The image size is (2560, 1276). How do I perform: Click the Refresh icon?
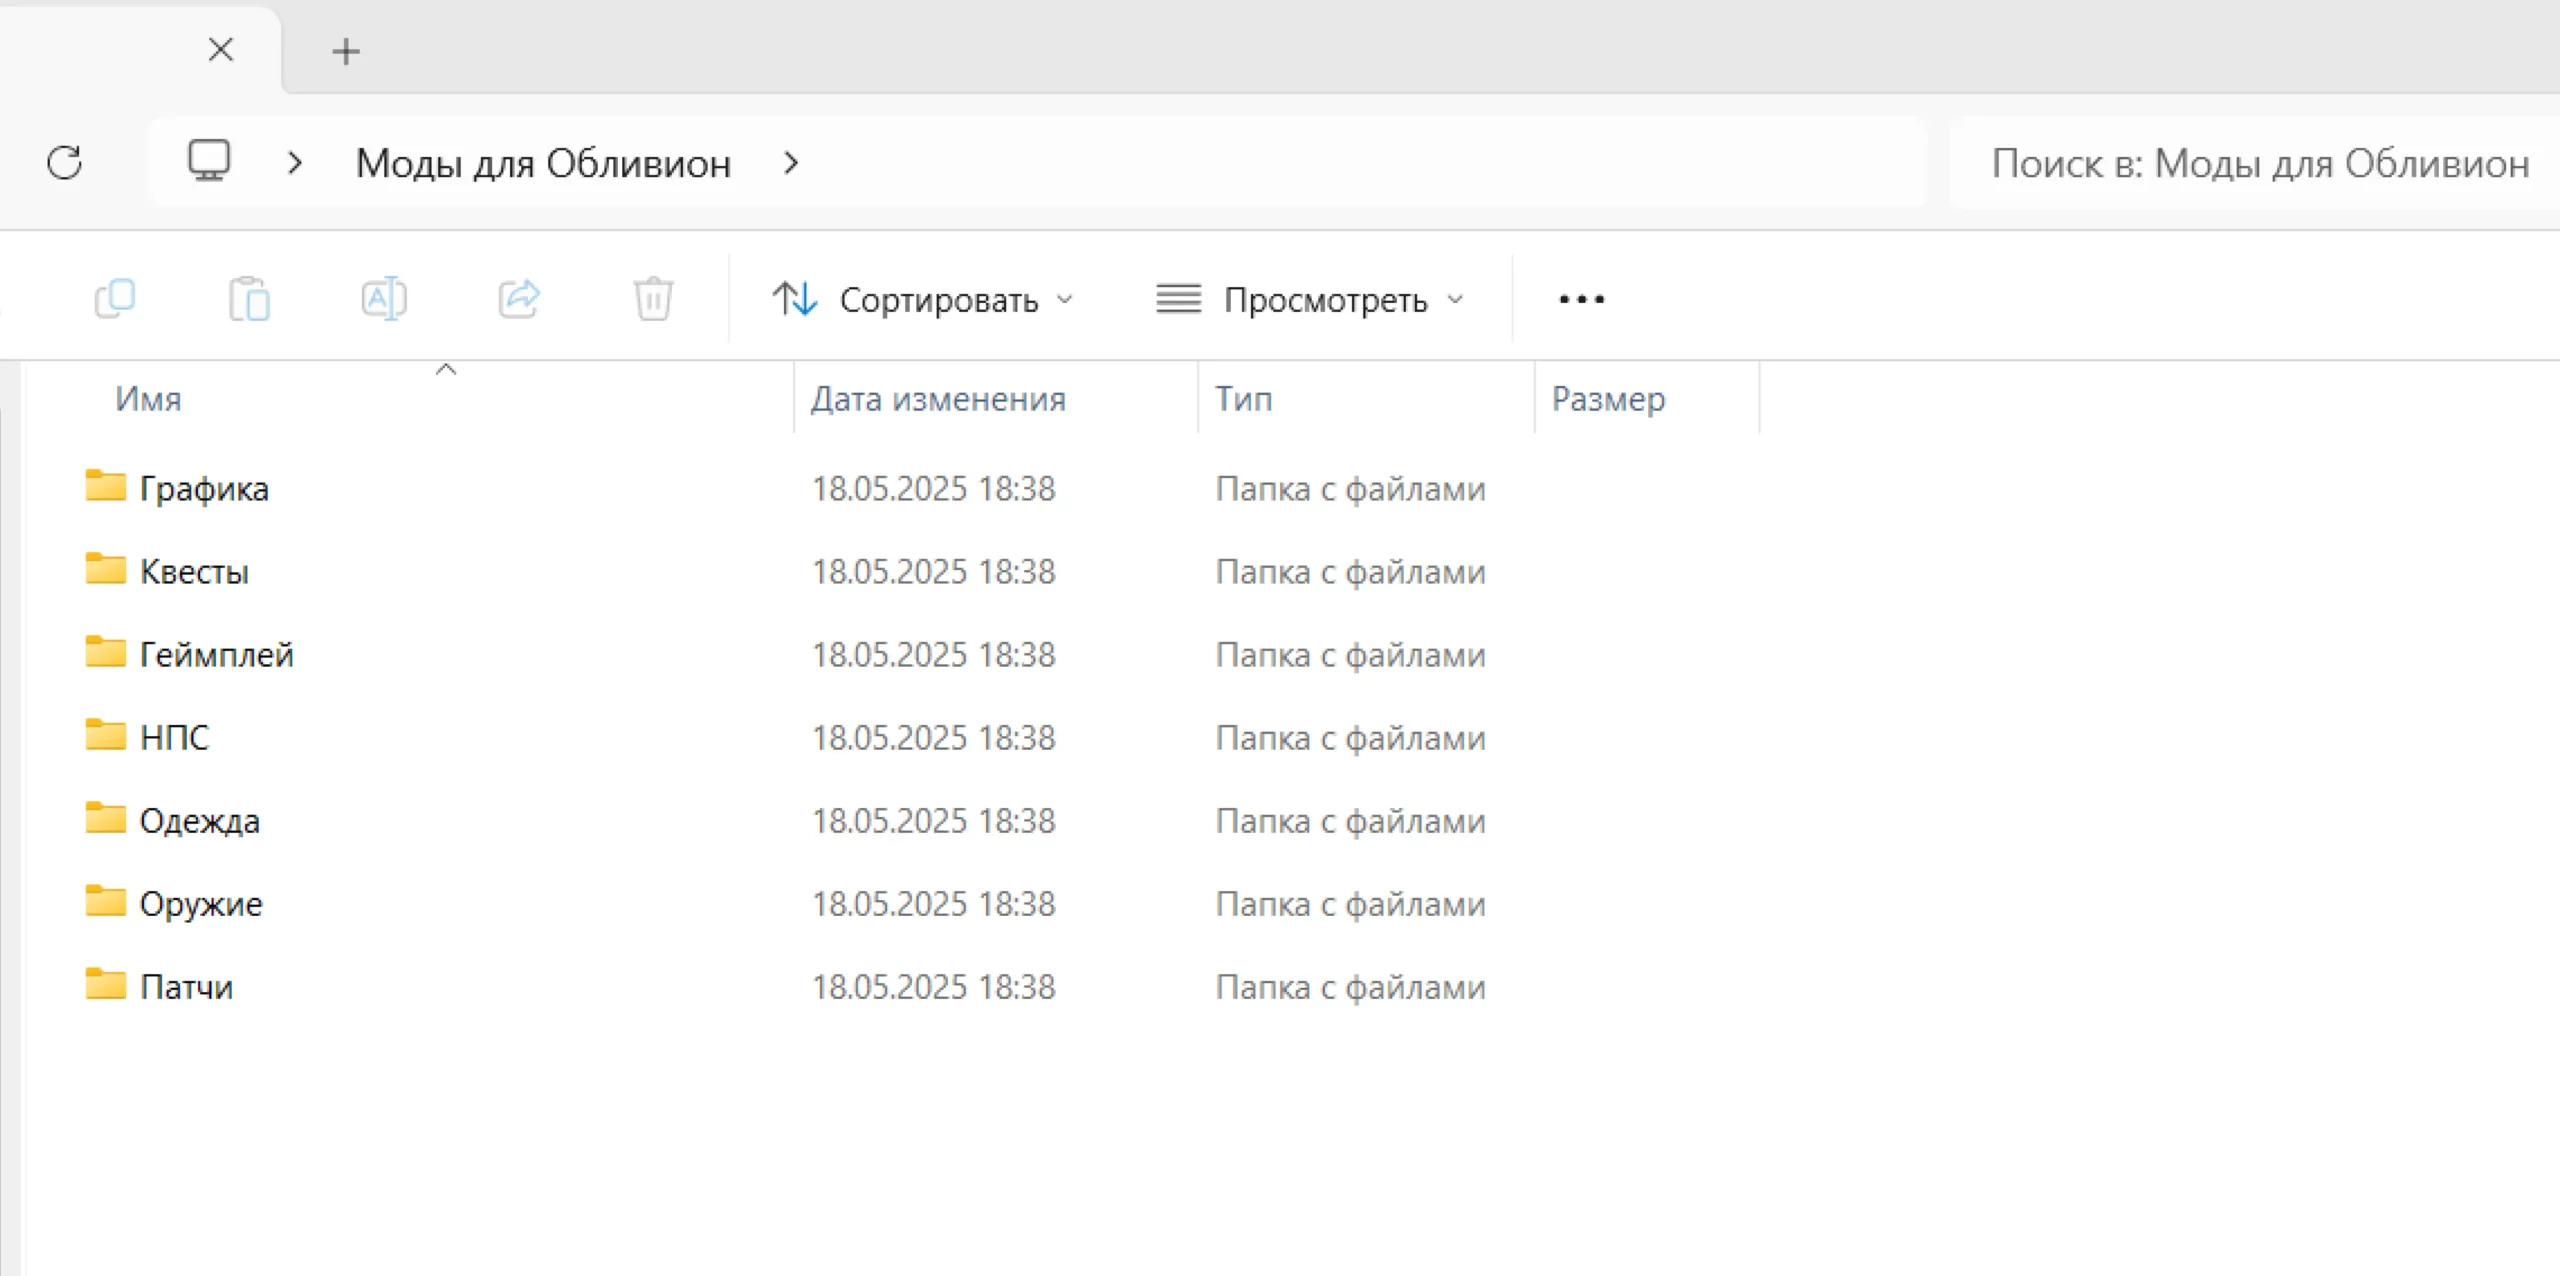65,162
